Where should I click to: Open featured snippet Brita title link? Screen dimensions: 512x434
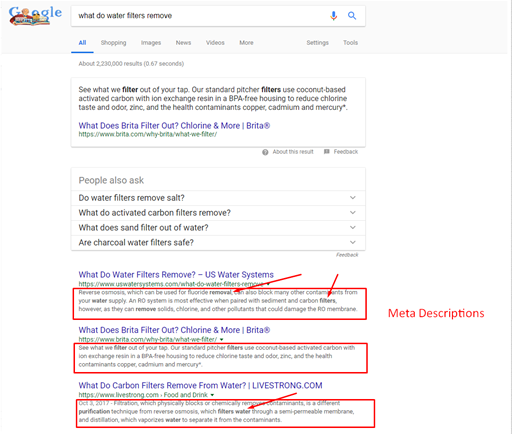174,126
